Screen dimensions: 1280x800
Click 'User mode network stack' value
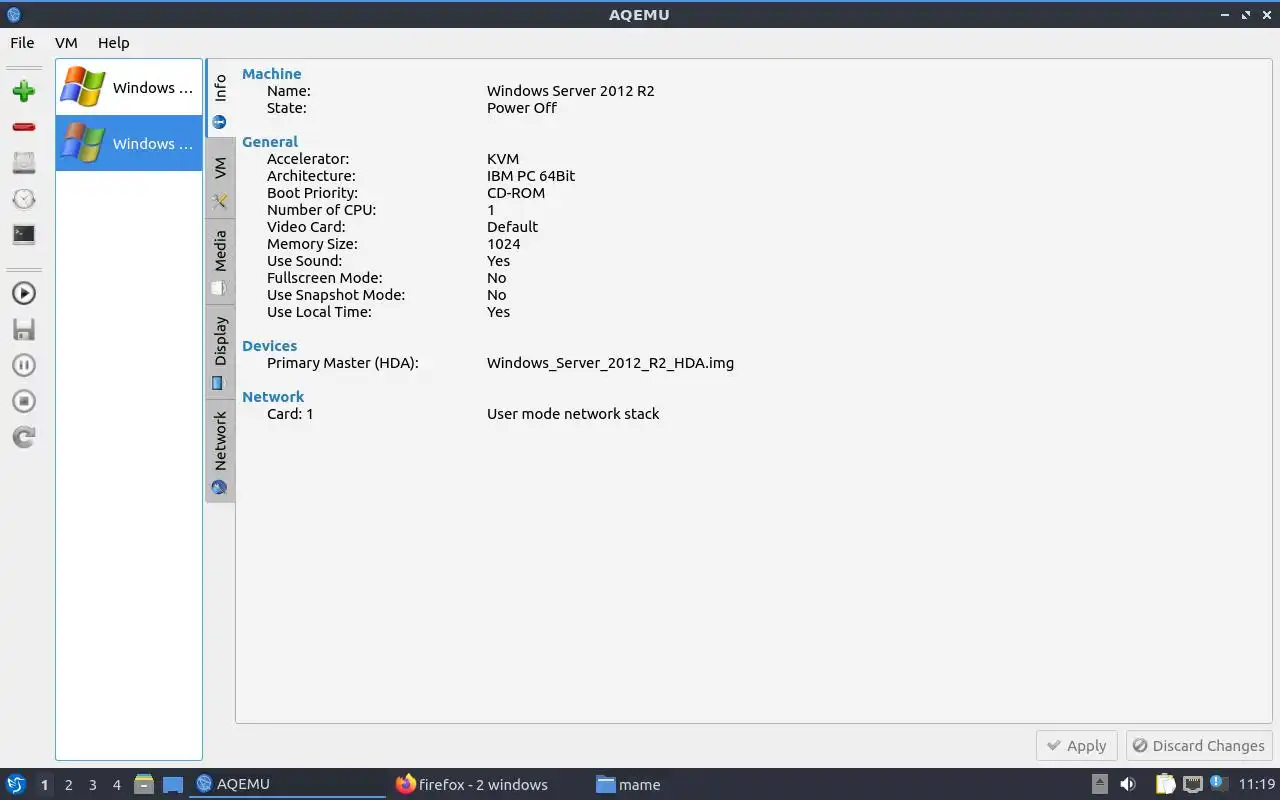click(573, 414)
